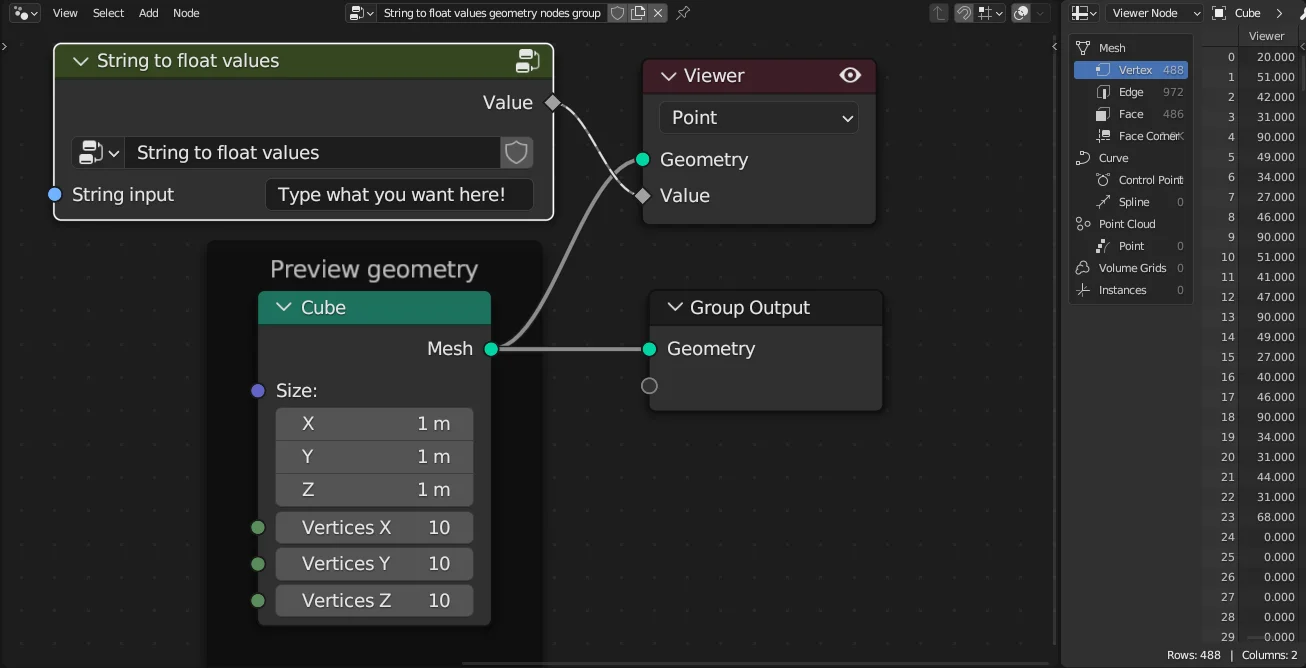Screen dimensions: 1306x668
Task: Open the Add menu
Action: tap(148, 13)
